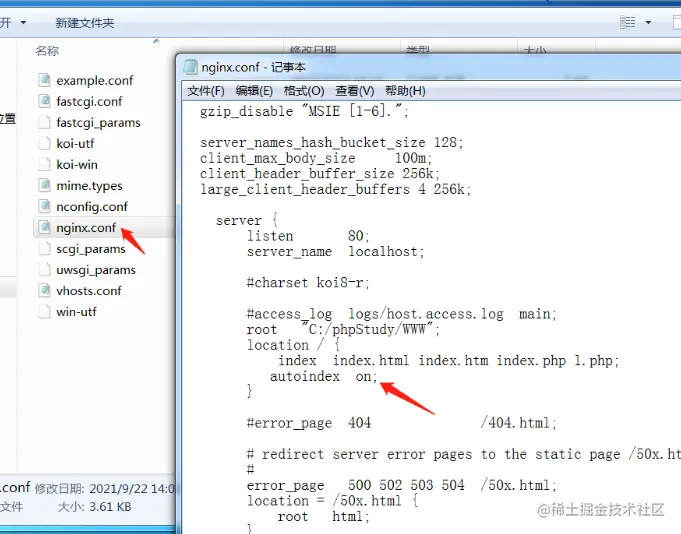Click the gzip_disable line in Notepad
This screenshot has width=681, height=534.
click(304, 112)
